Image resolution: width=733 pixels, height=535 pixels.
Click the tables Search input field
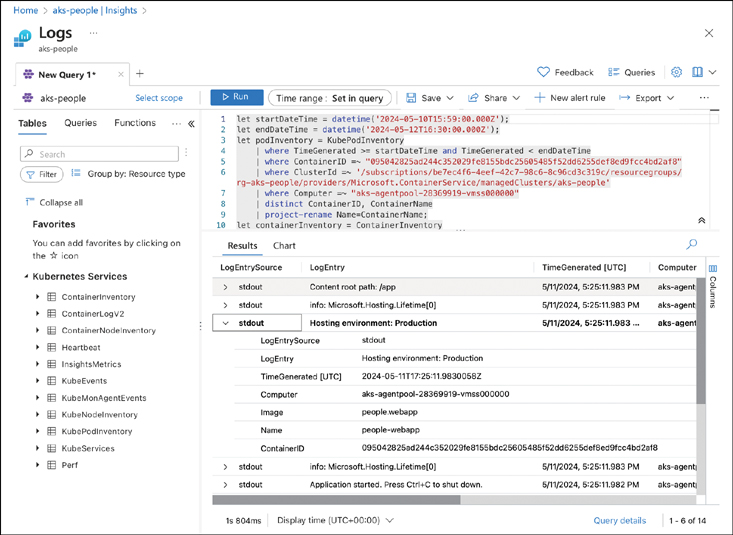click(x=100, y=154)
